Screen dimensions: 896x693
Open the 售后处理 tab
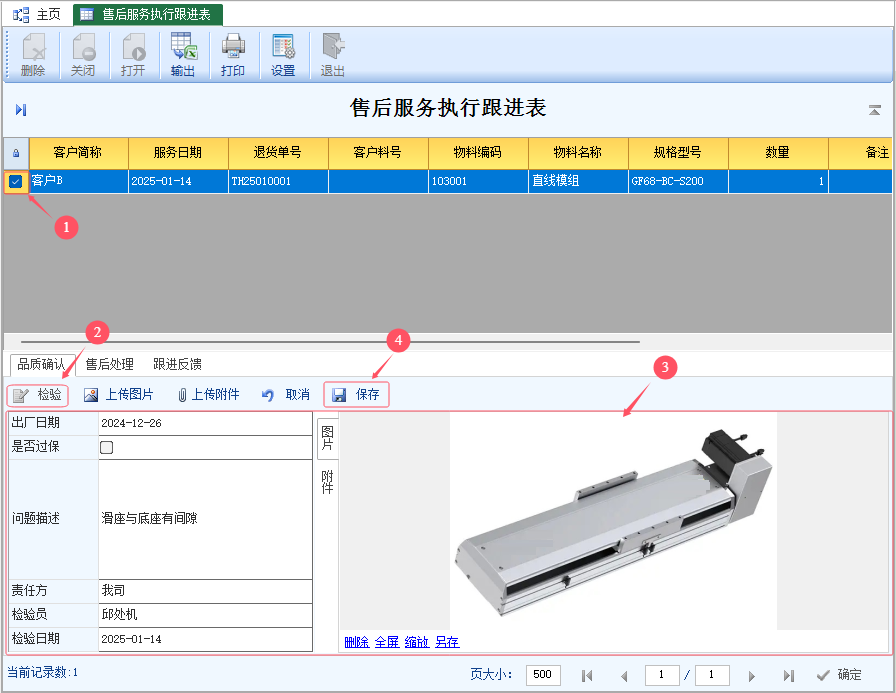tap(110, 364)
